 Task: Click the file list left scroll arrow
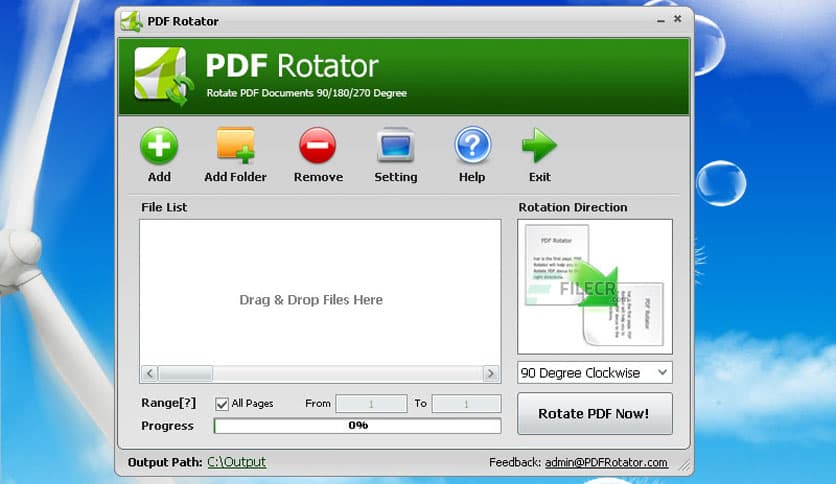pos(150,374)
